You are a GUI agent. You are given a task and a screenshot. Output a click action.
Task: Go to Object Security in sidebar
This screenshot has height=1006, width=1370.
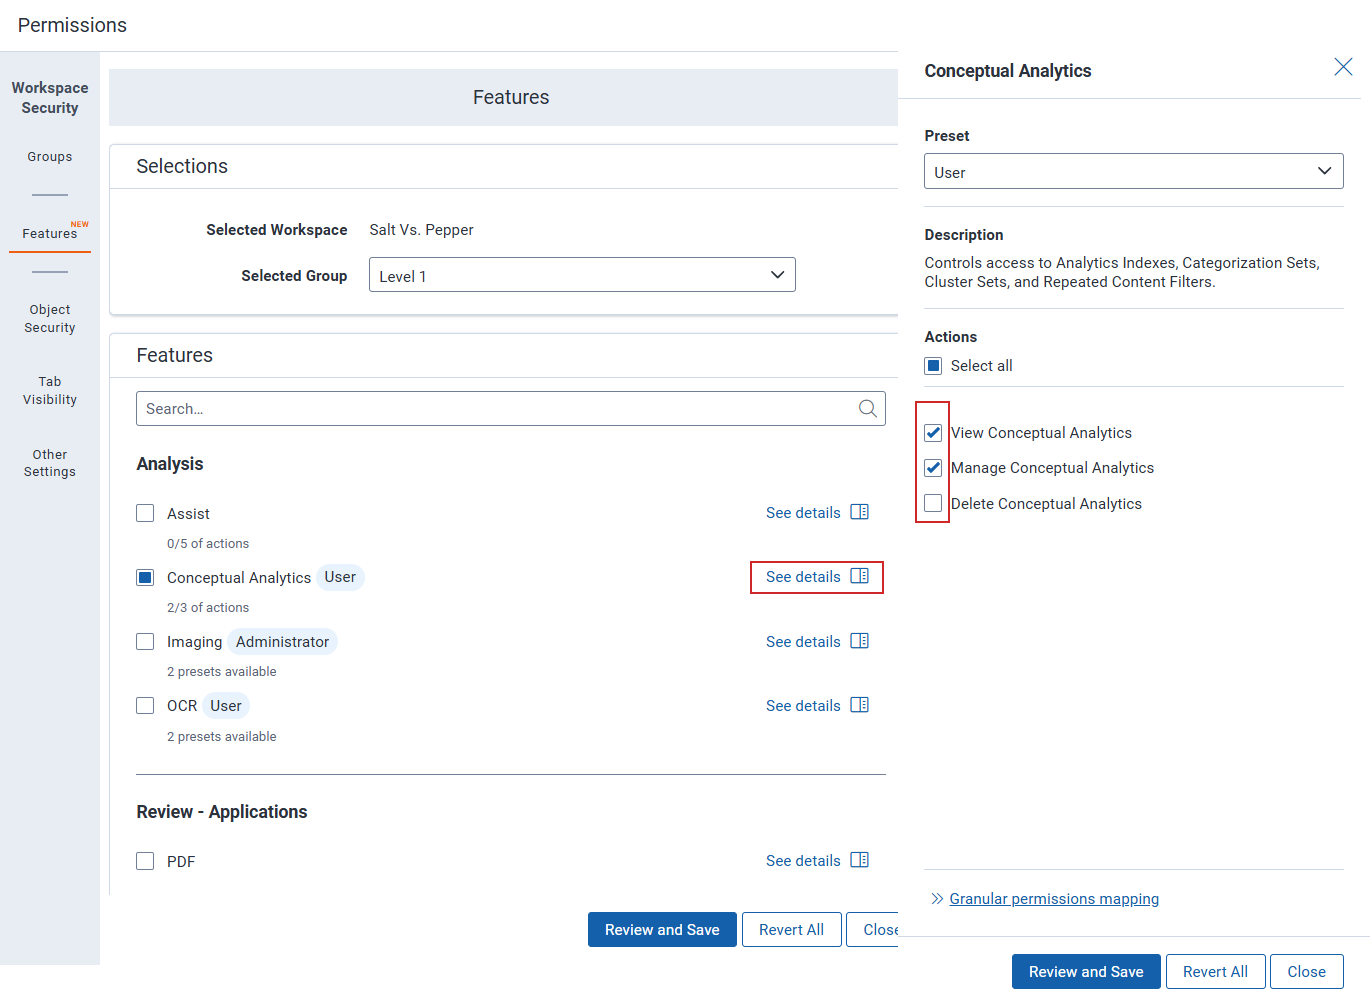pos(50,319)
